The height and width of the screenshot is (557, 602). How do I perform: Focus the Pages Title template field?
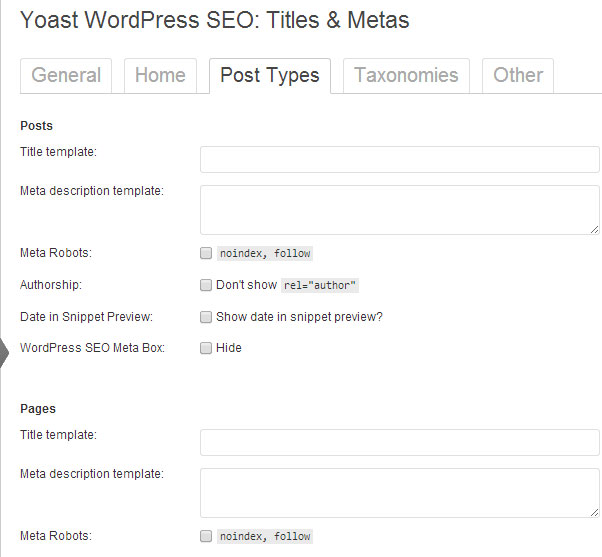pos(400,442)
